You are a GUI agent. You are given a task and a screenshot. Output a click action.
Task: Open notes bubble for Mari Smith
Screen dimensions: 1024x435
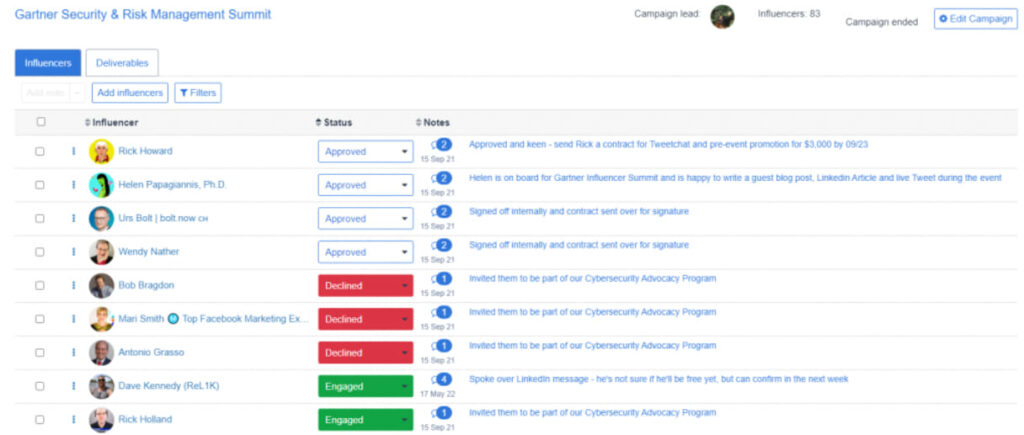(x=441, y=312)
